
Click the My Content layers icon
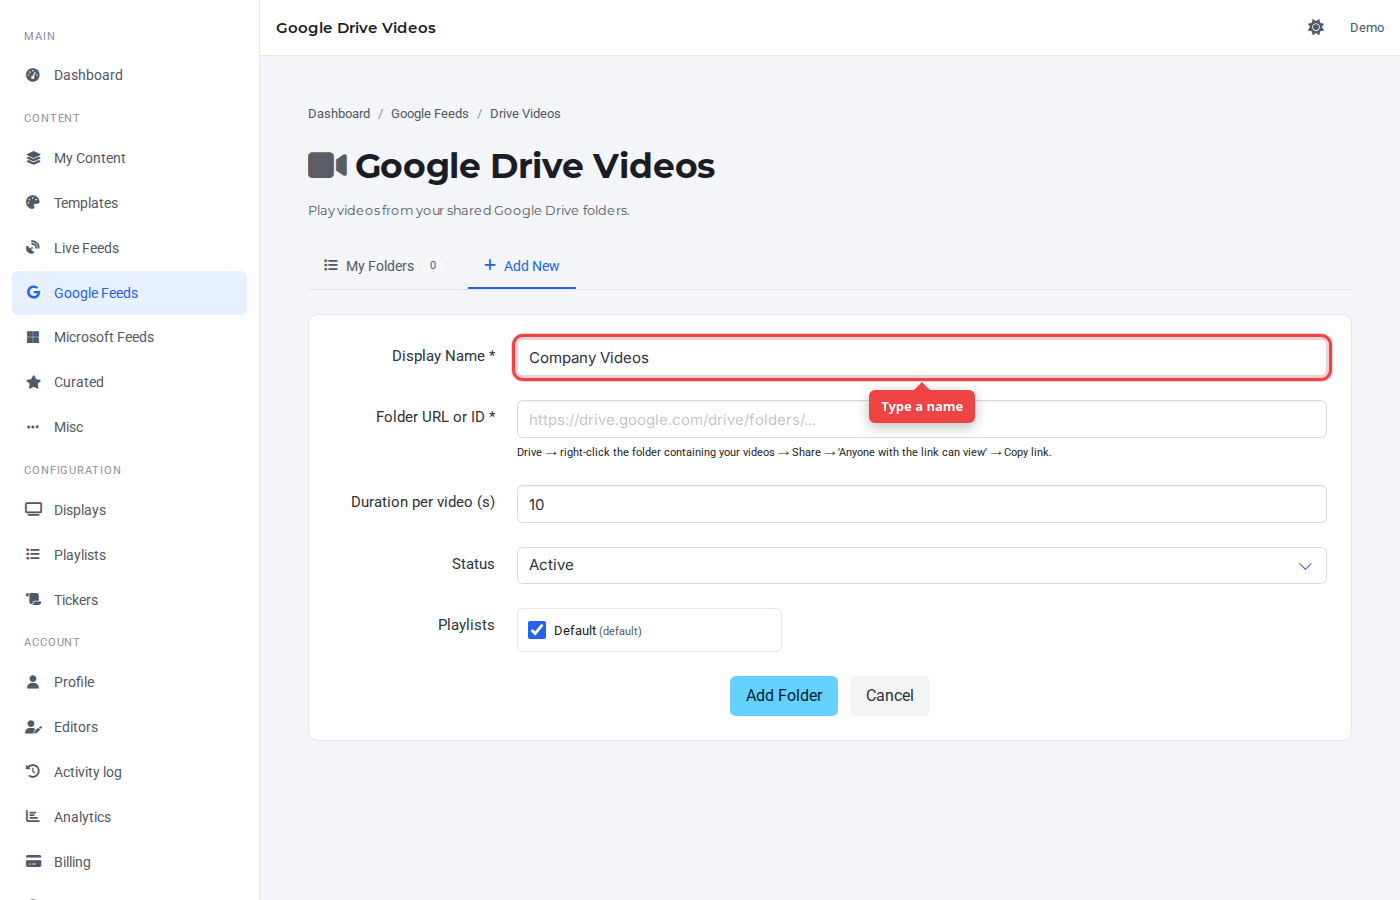33,158
